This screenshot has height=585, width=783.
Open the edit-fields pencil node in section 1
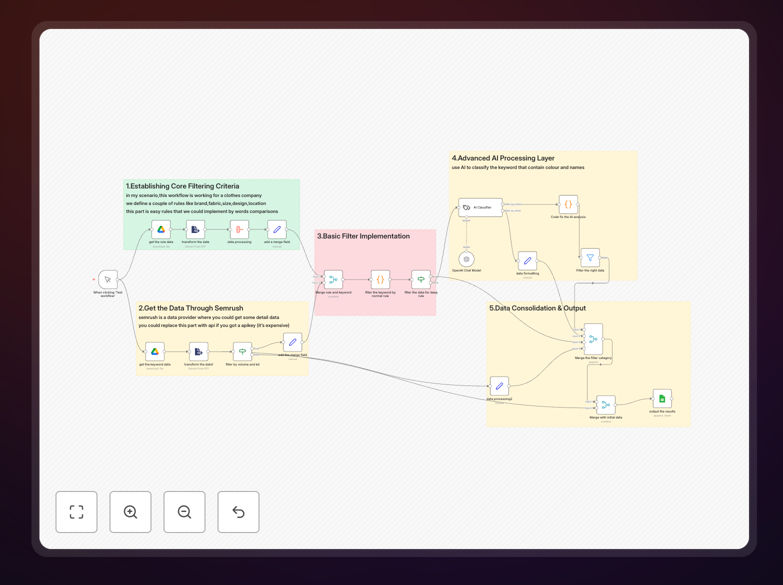[x=277, y=230]
